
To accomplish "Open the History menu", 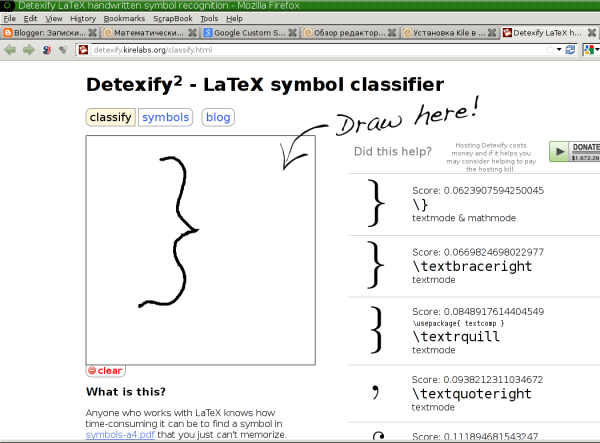I will 83,18.
